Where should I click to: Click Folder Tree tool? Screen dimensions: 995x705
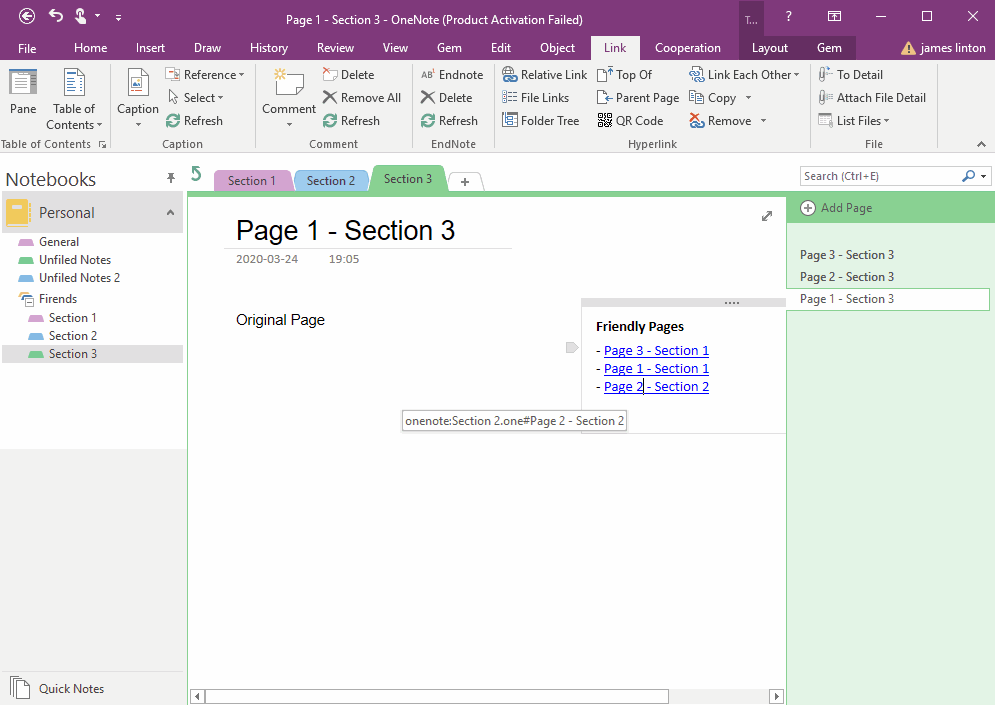[541, 121]
